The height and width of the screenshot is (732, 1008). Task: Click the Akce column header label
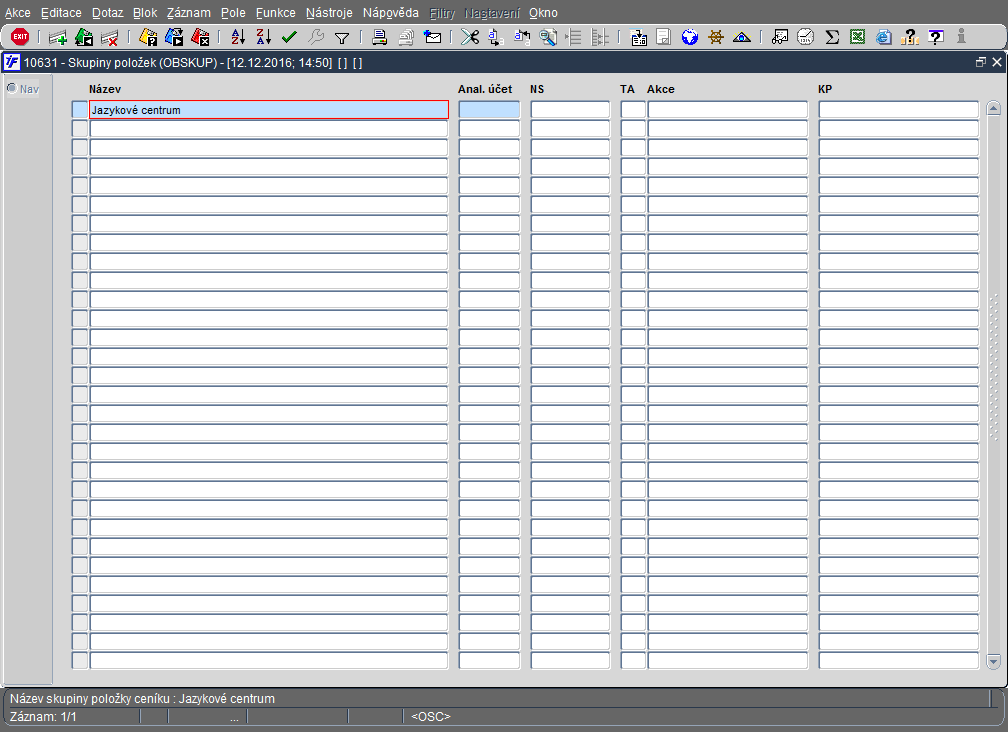click(661, 89)
